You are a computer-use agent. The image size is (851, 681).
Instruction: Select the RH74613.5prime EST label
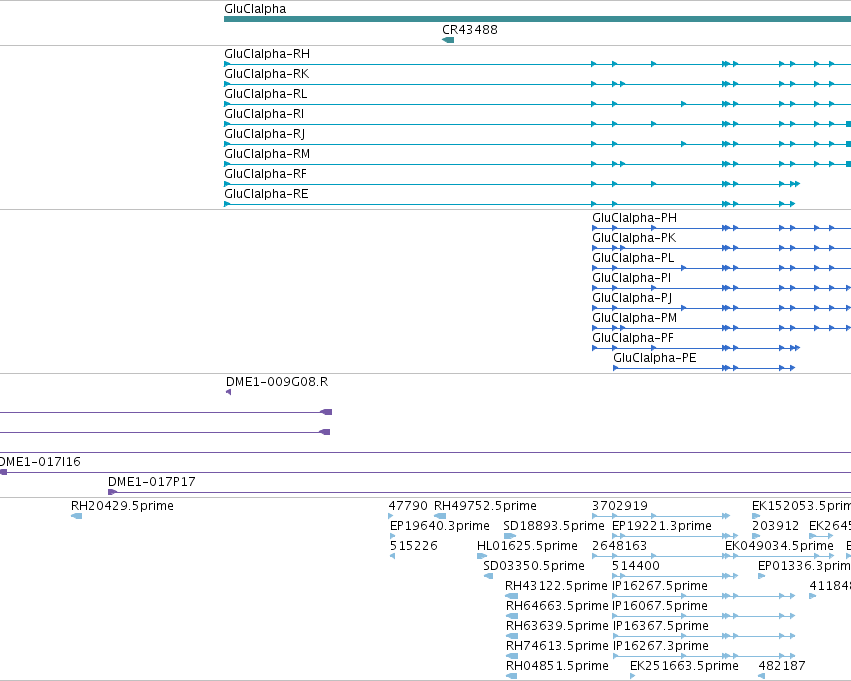(x=557, y=647)
